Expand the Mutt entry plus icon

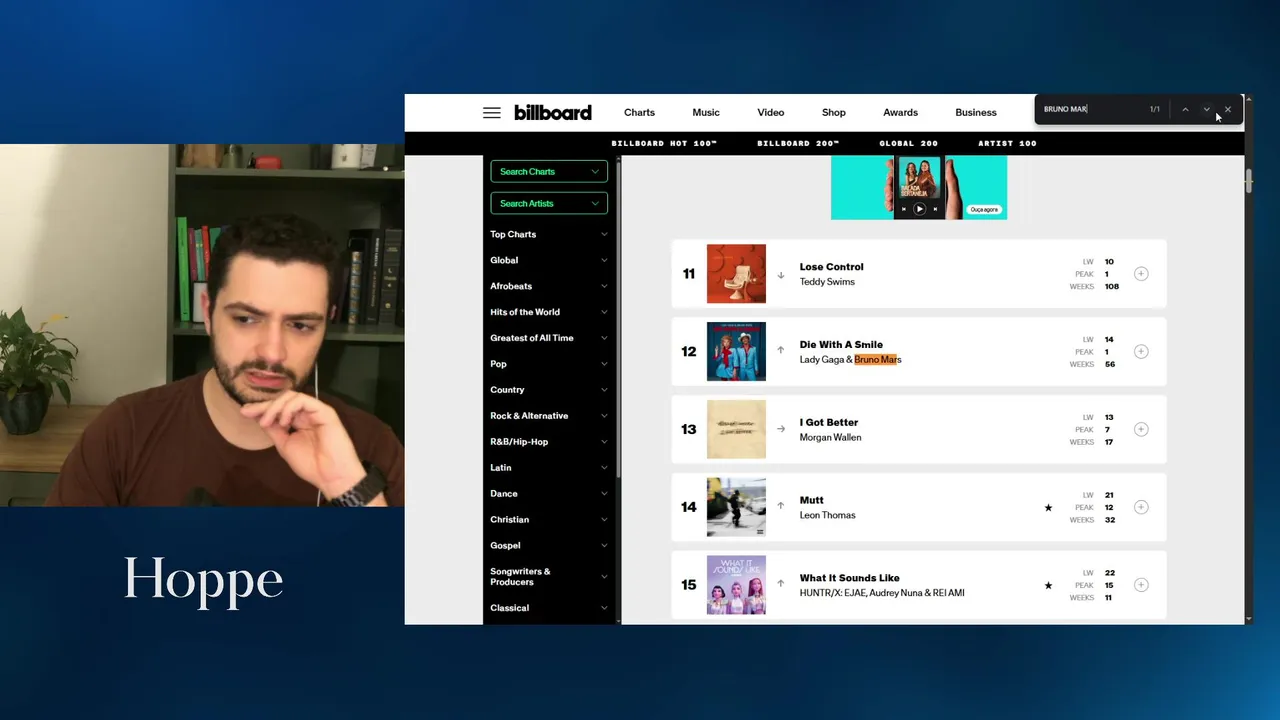(1141, 507)
